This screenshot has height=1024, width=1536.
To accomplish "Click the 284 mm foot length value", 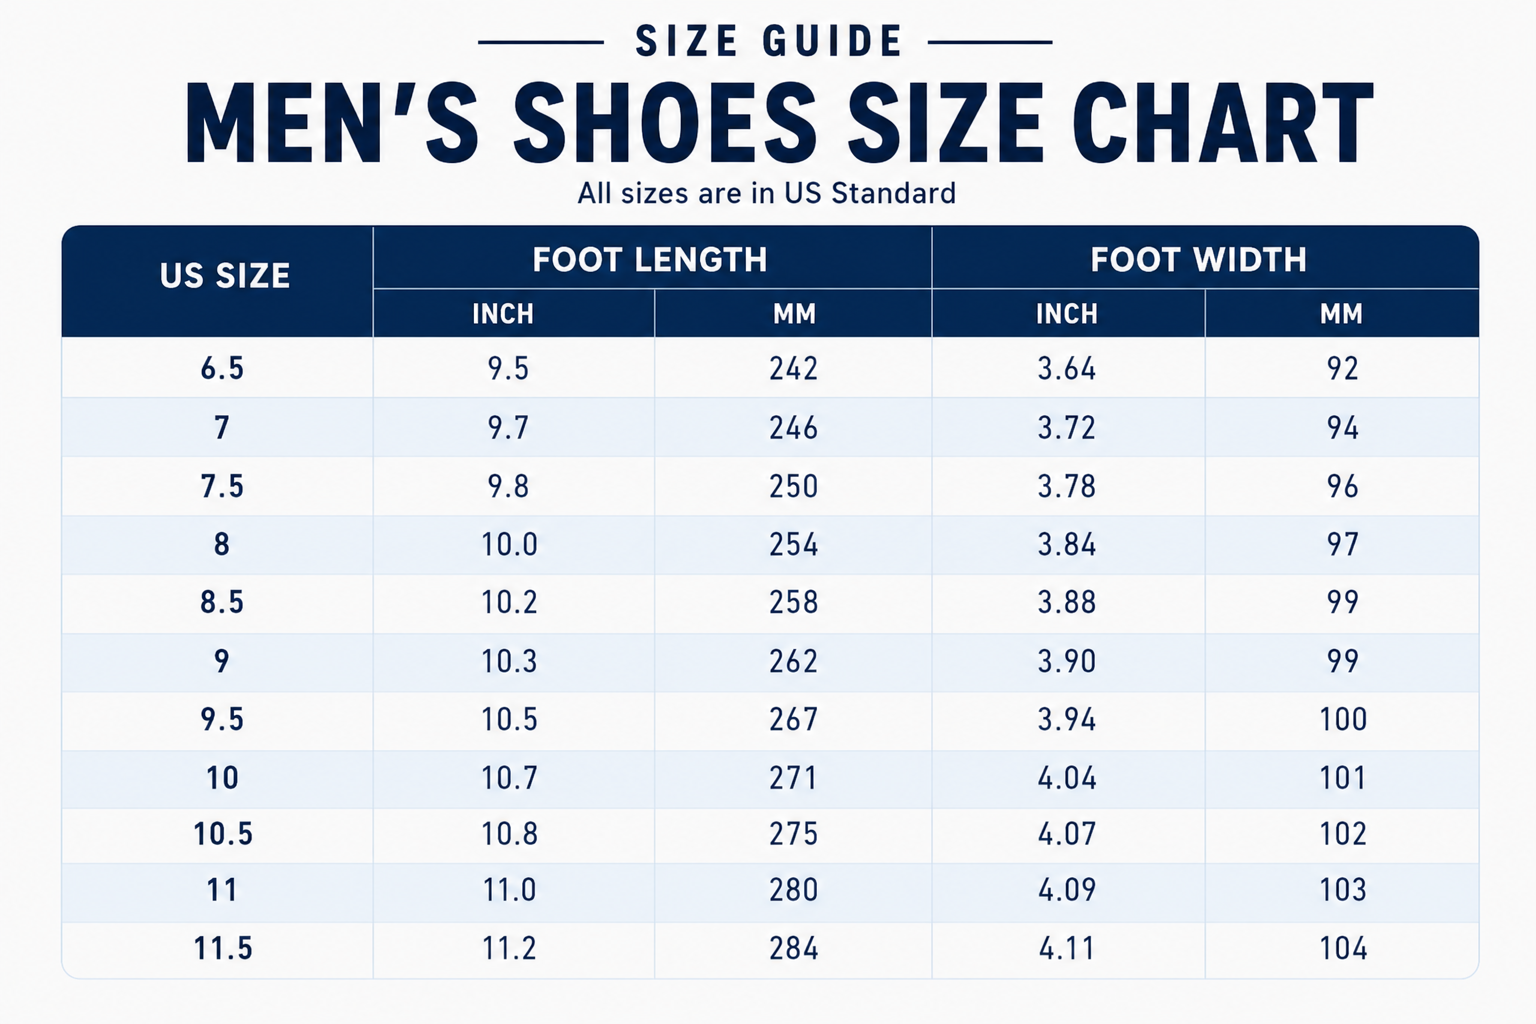I will [x=794, y=948].
